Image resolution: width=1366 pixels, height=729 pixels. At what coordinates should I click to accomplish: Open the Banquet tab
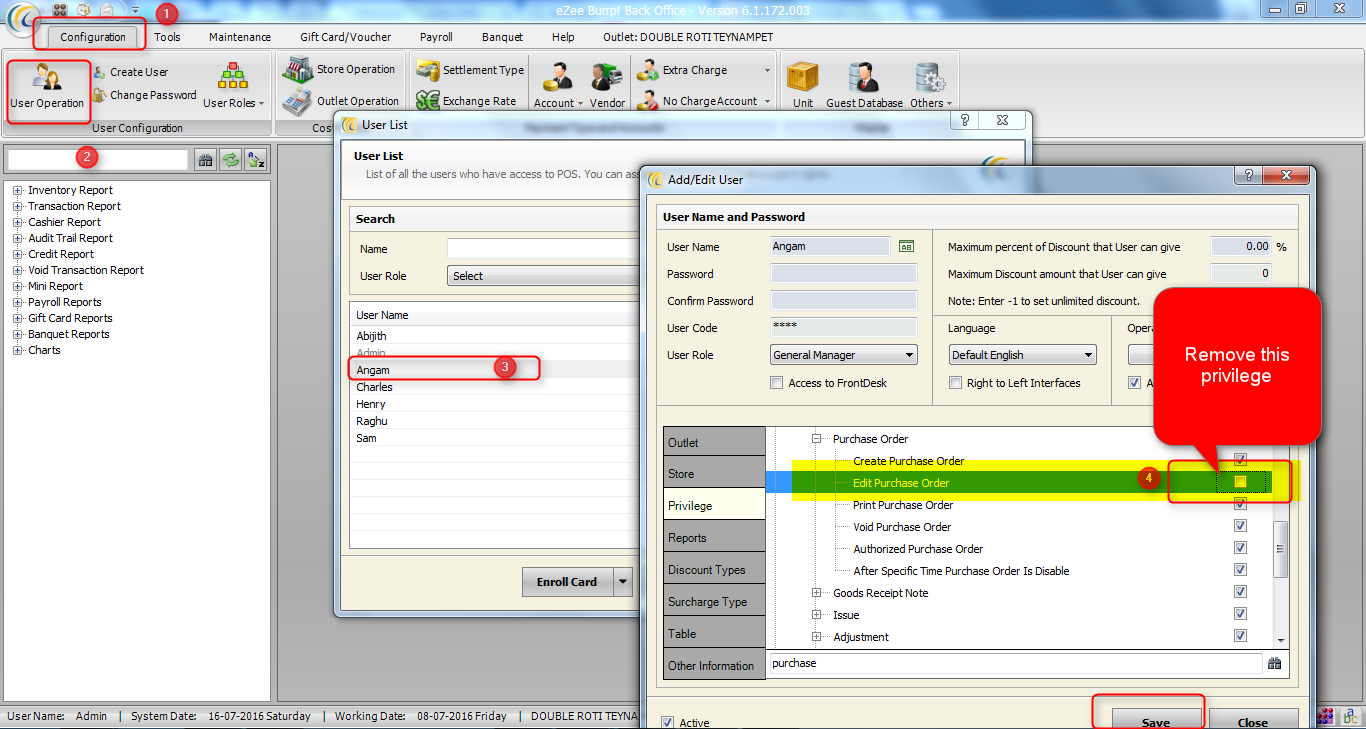[x=502, y=37]
